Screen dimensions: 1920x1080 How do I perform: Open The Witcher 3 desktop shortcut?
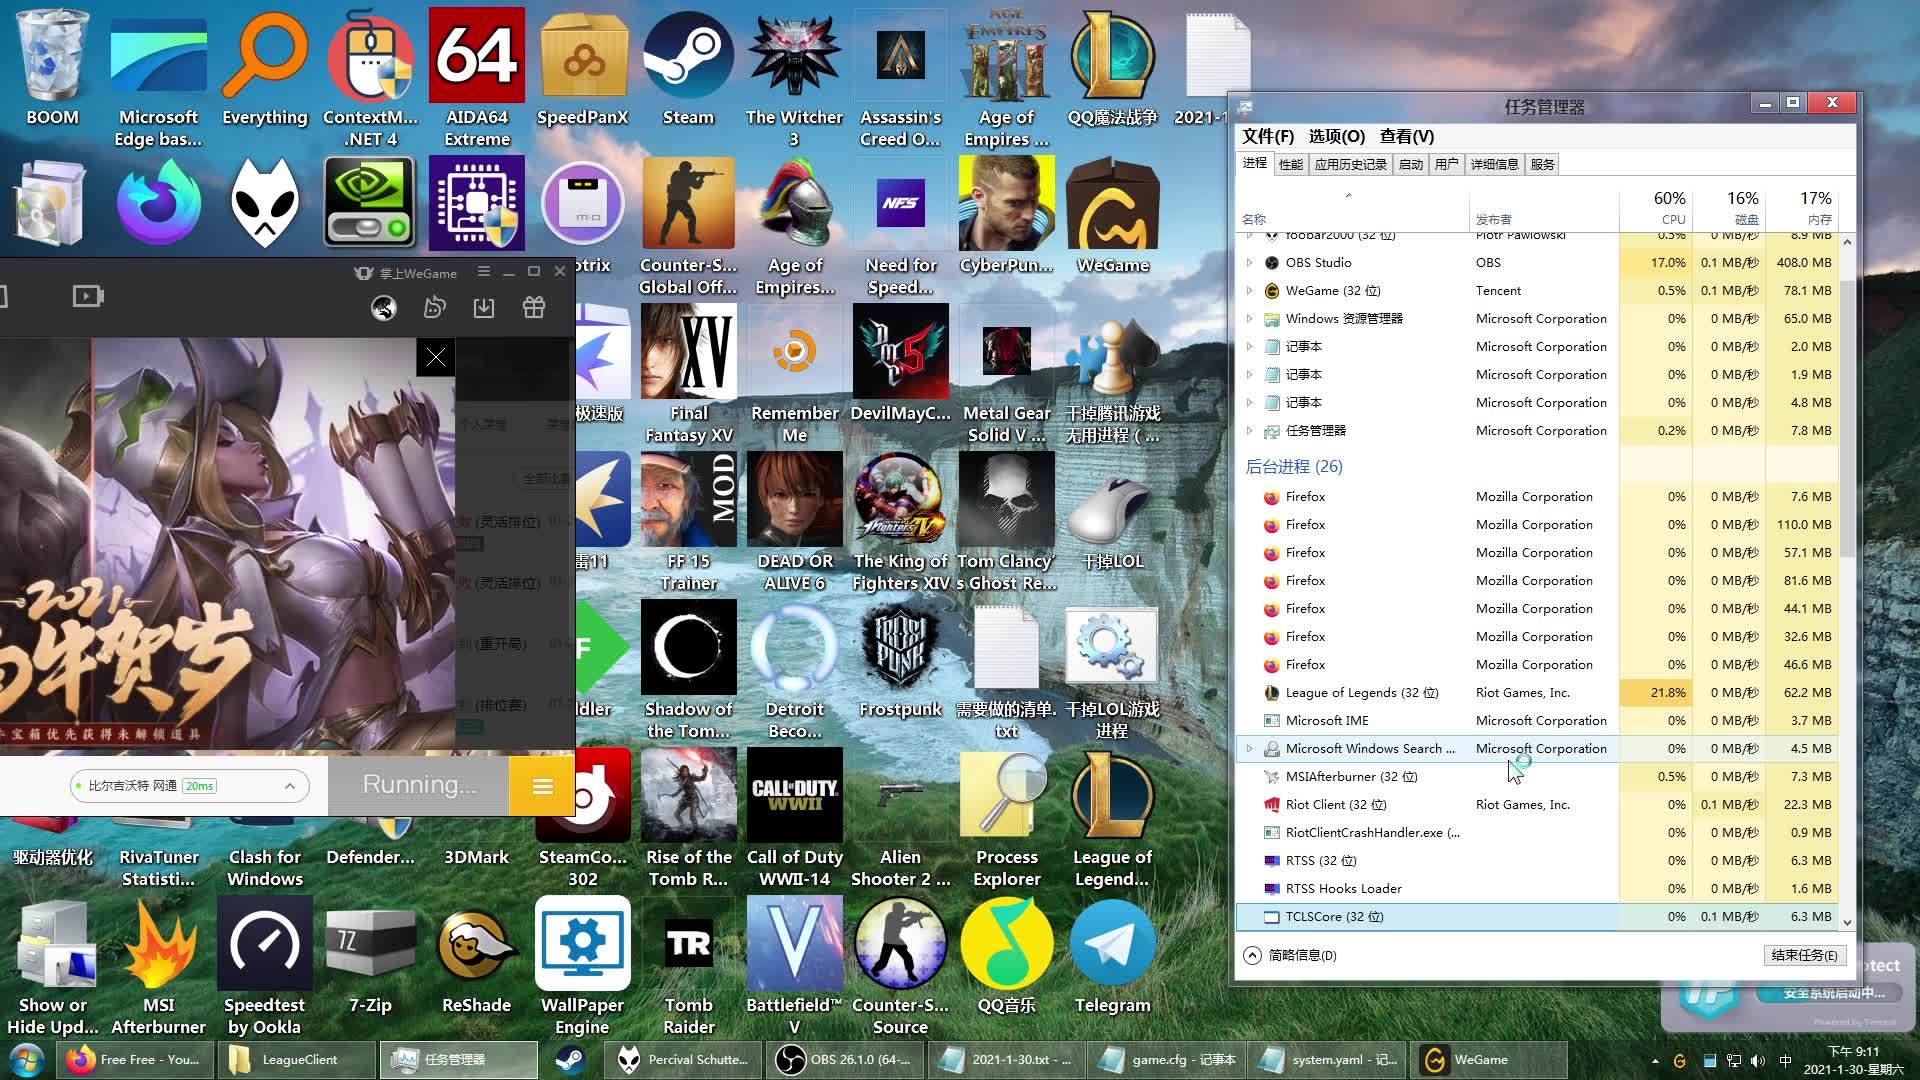click(794, 78)
